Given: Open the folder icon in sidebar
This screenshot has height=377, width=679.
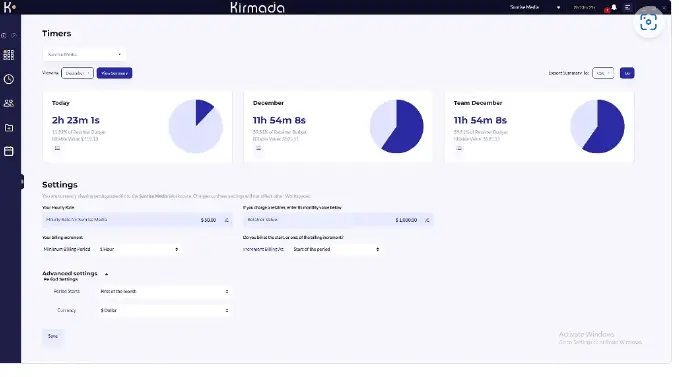Looking at the screenshot, I should pos(9,128).
